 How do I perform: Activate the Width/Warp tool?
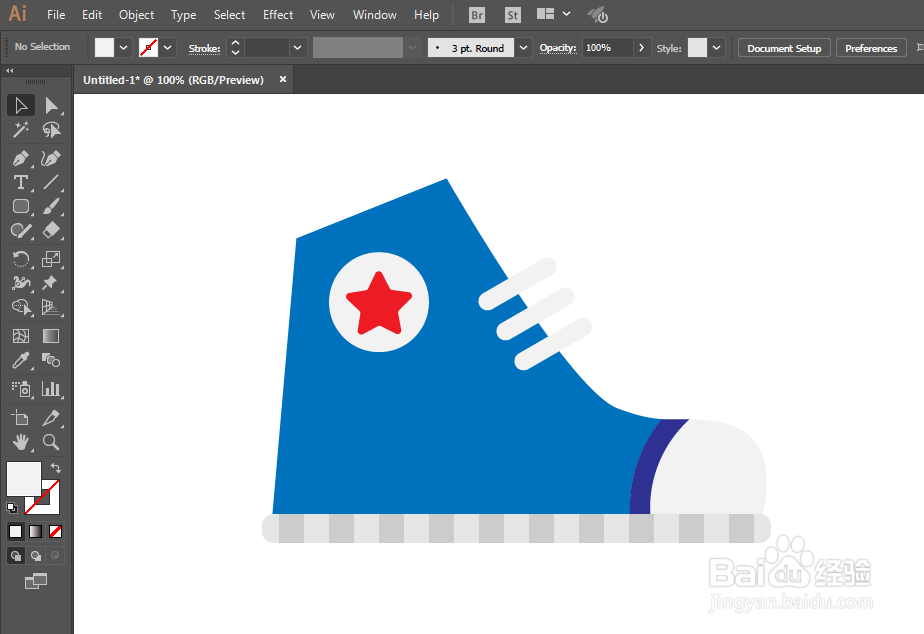[21, 283]
